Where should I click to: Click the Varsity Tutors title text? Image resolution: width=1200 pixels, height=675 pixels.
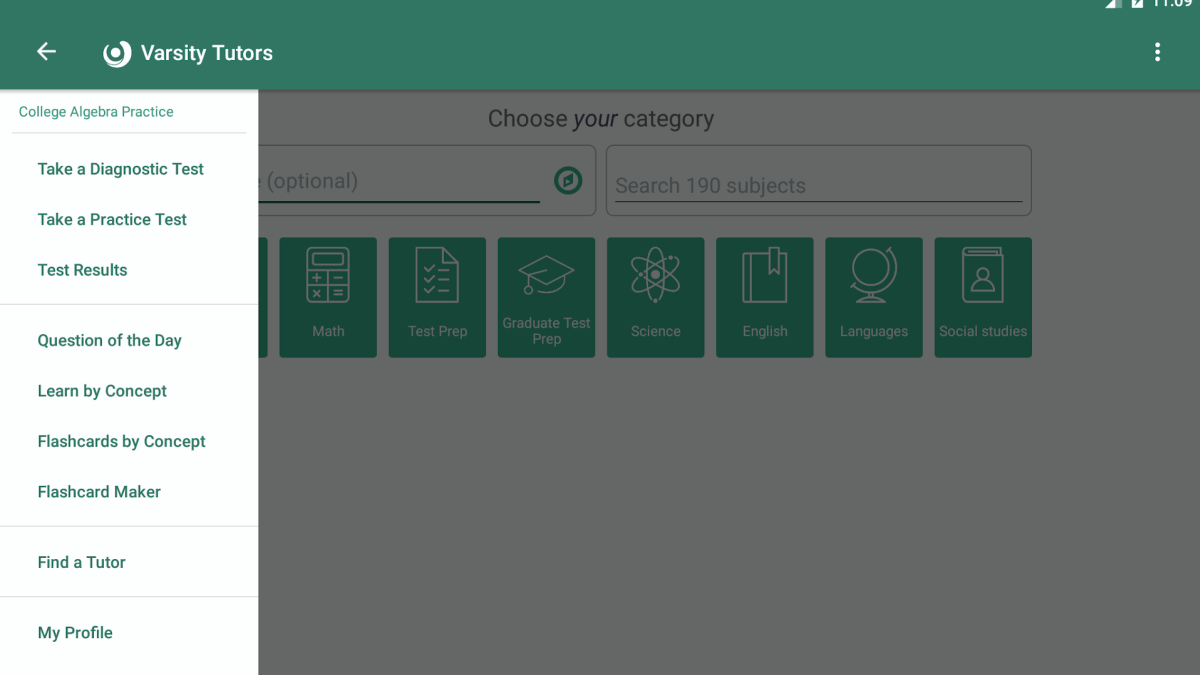[x=207, y=53]
